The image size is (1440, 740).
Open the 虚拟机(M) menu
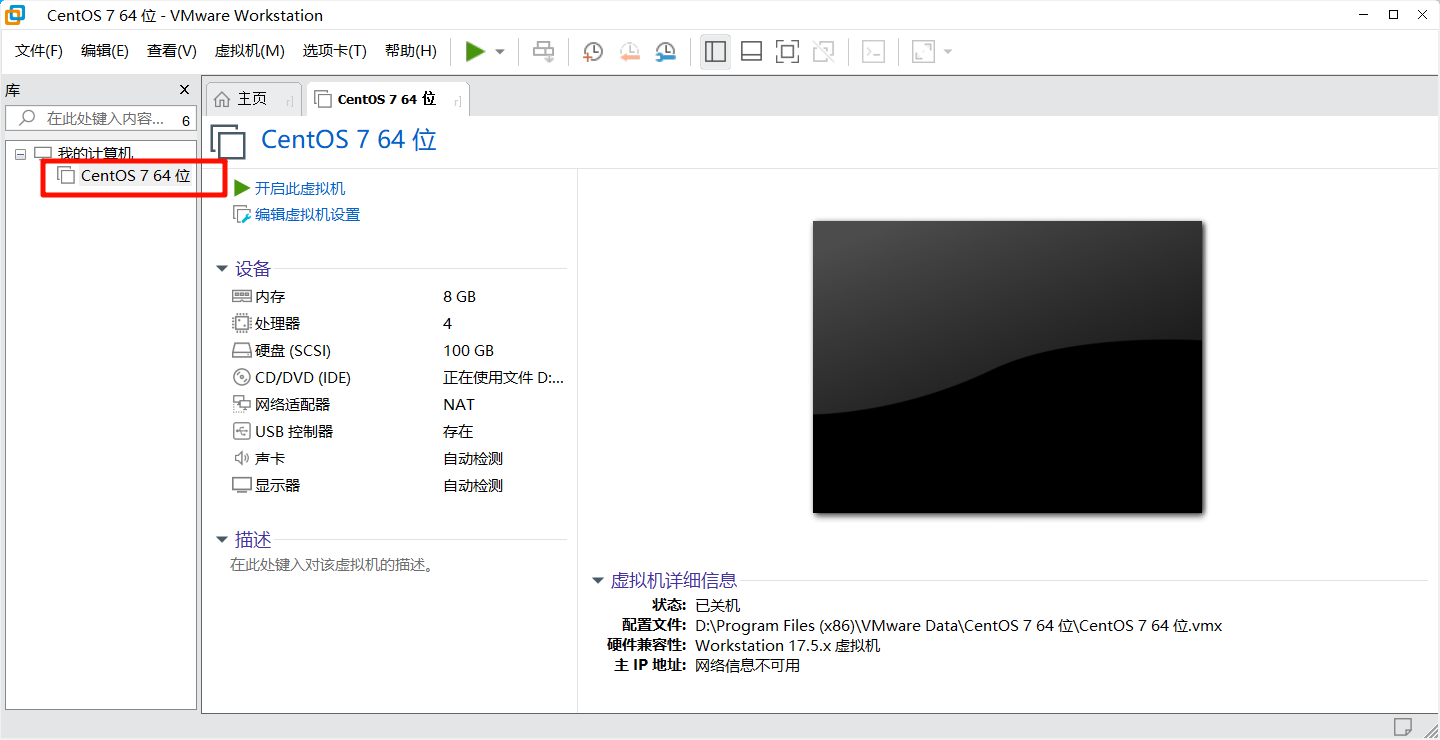250,51
